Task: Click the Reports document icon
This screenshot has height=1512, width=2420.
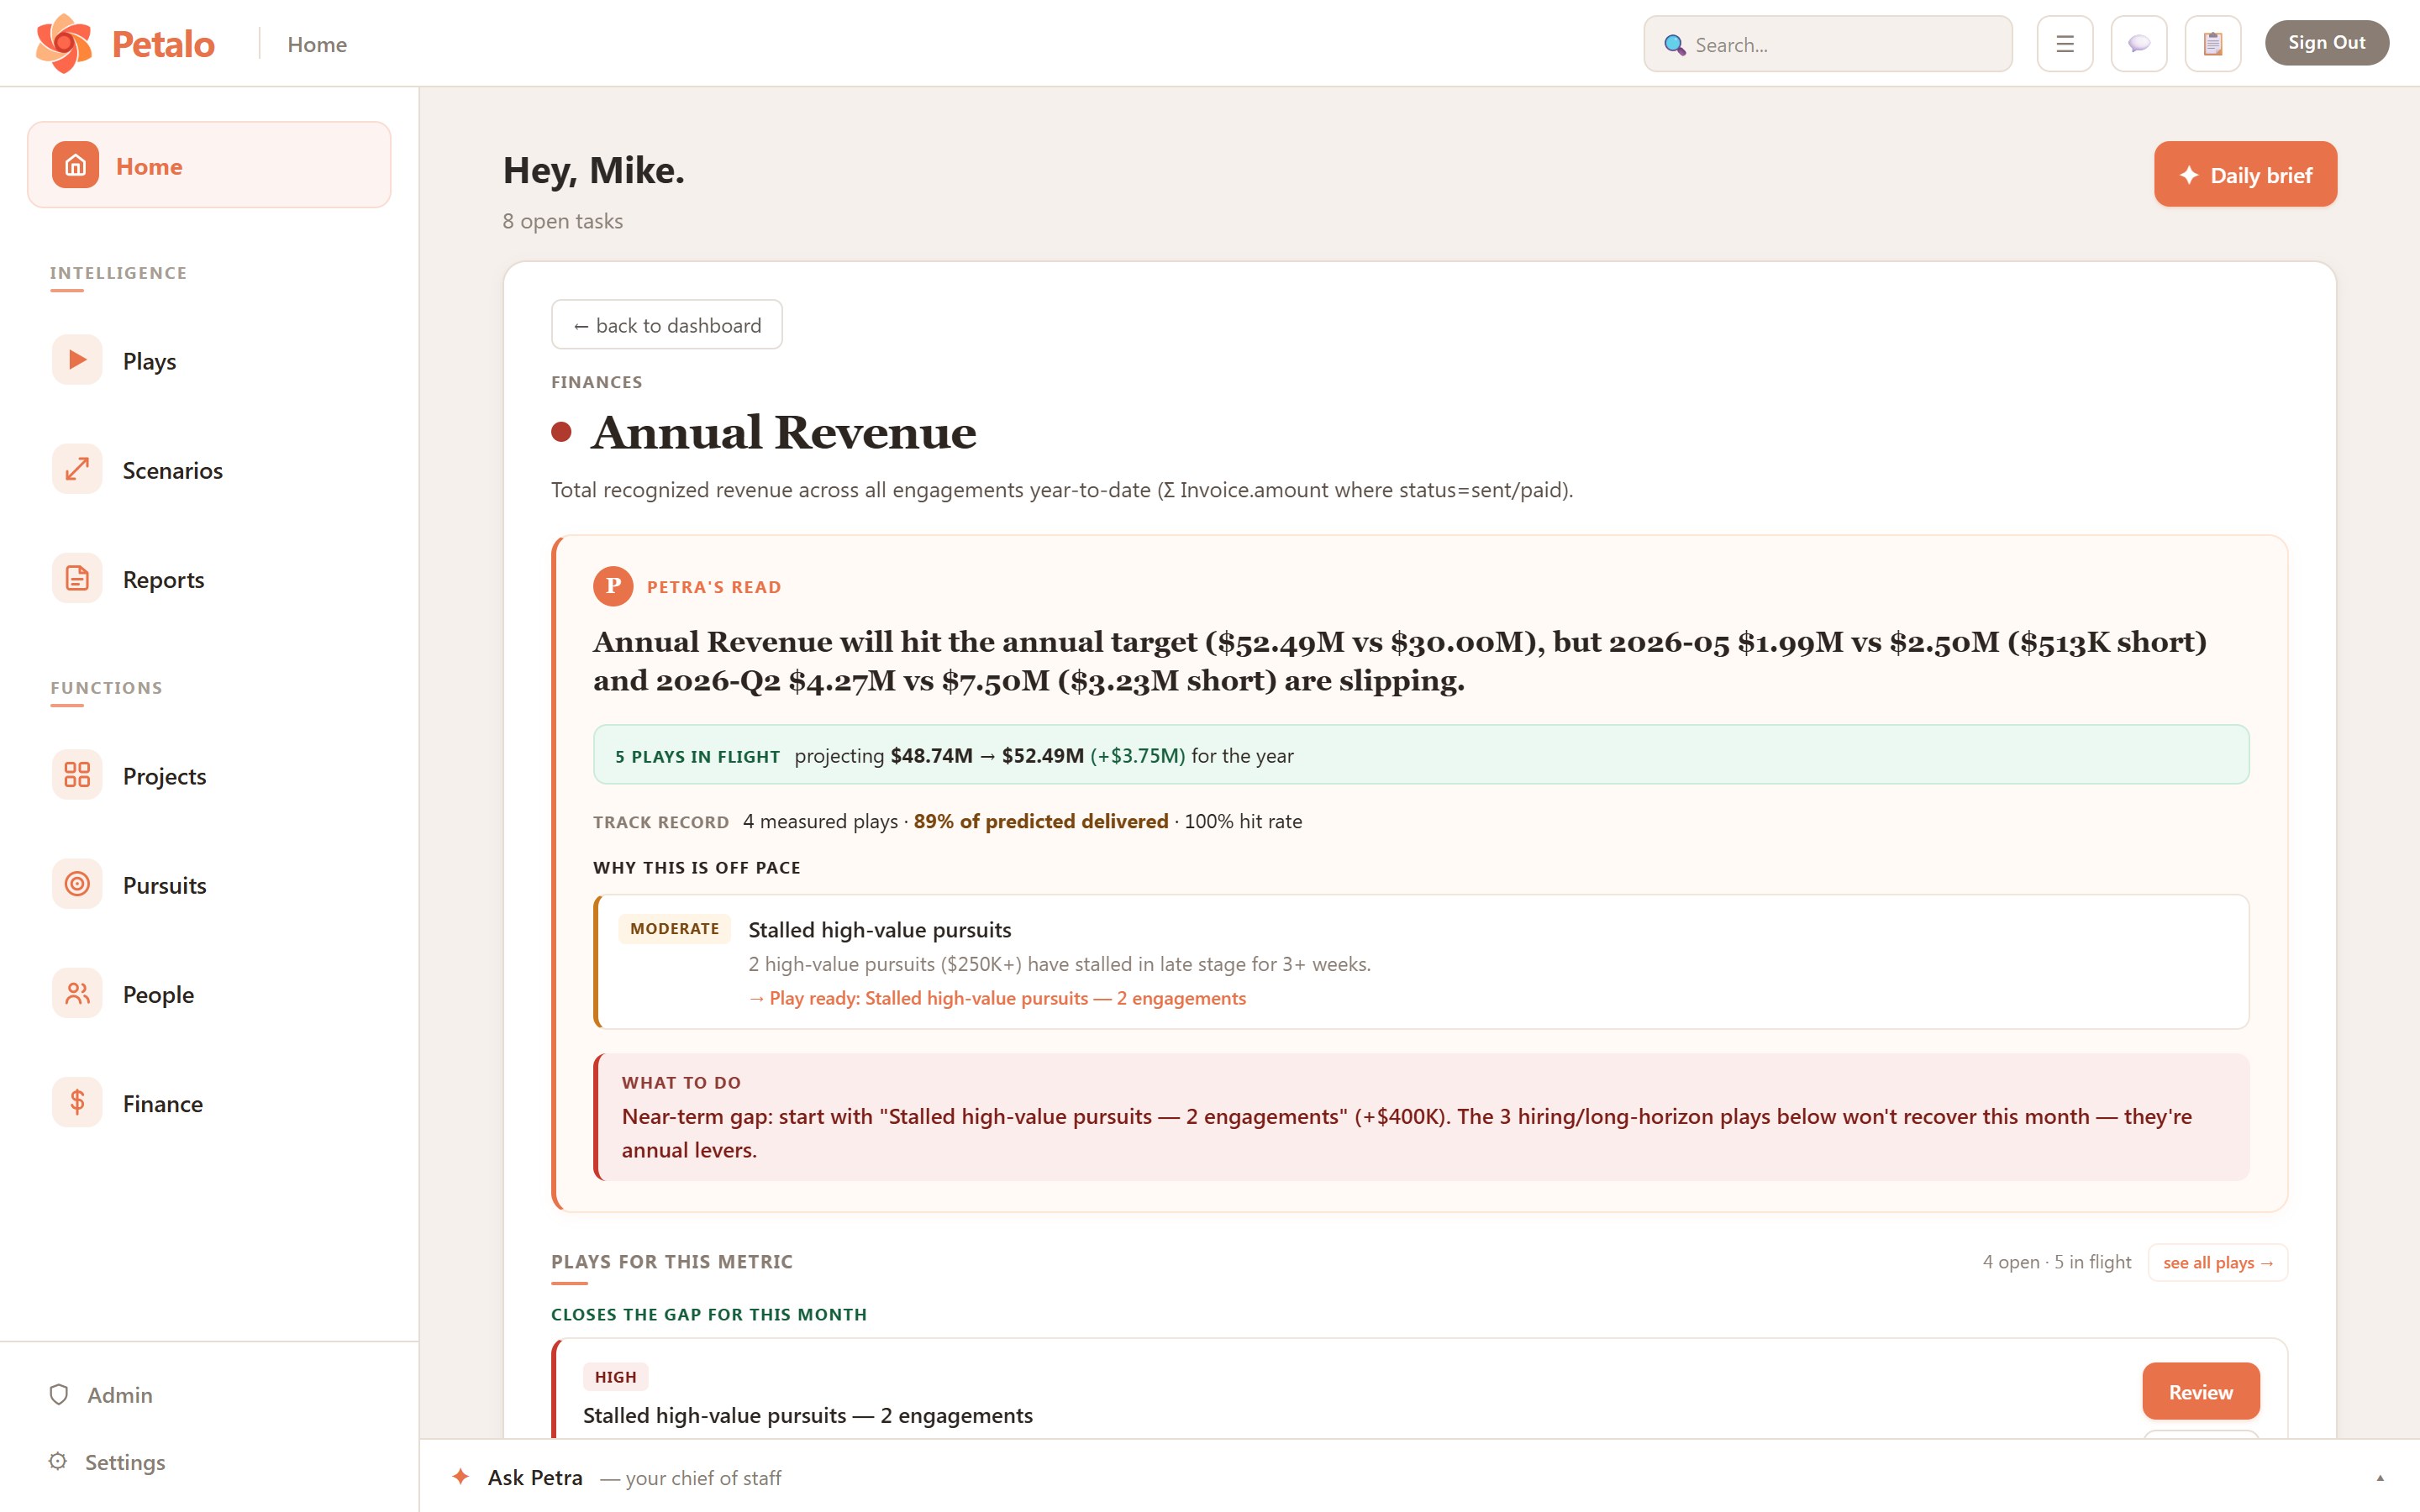Action: click(77, 578)
